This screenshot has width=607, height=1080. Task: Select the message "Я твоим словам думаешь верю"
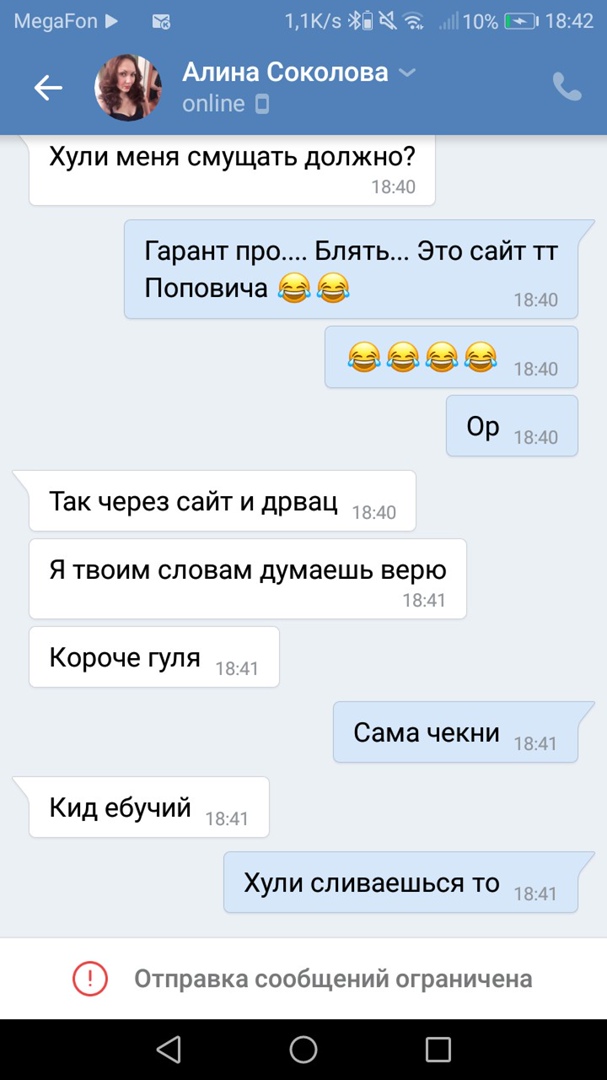pyautogui.click(x=248, y=579)
